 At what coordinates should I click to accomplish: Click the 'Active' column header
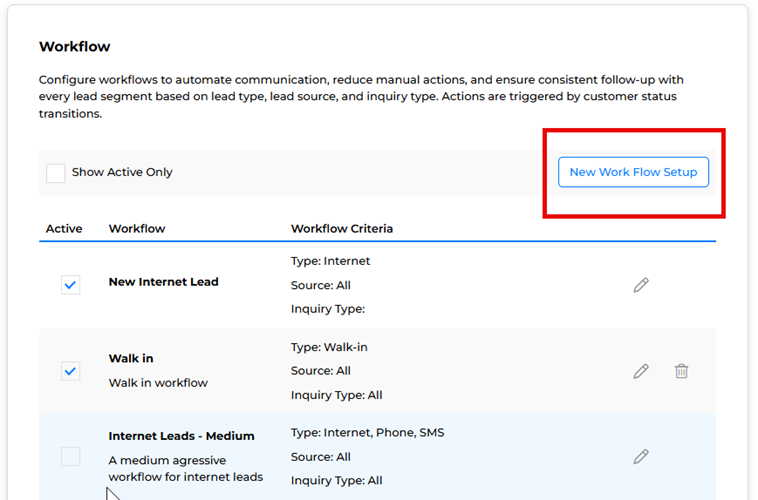click(64, 229)
